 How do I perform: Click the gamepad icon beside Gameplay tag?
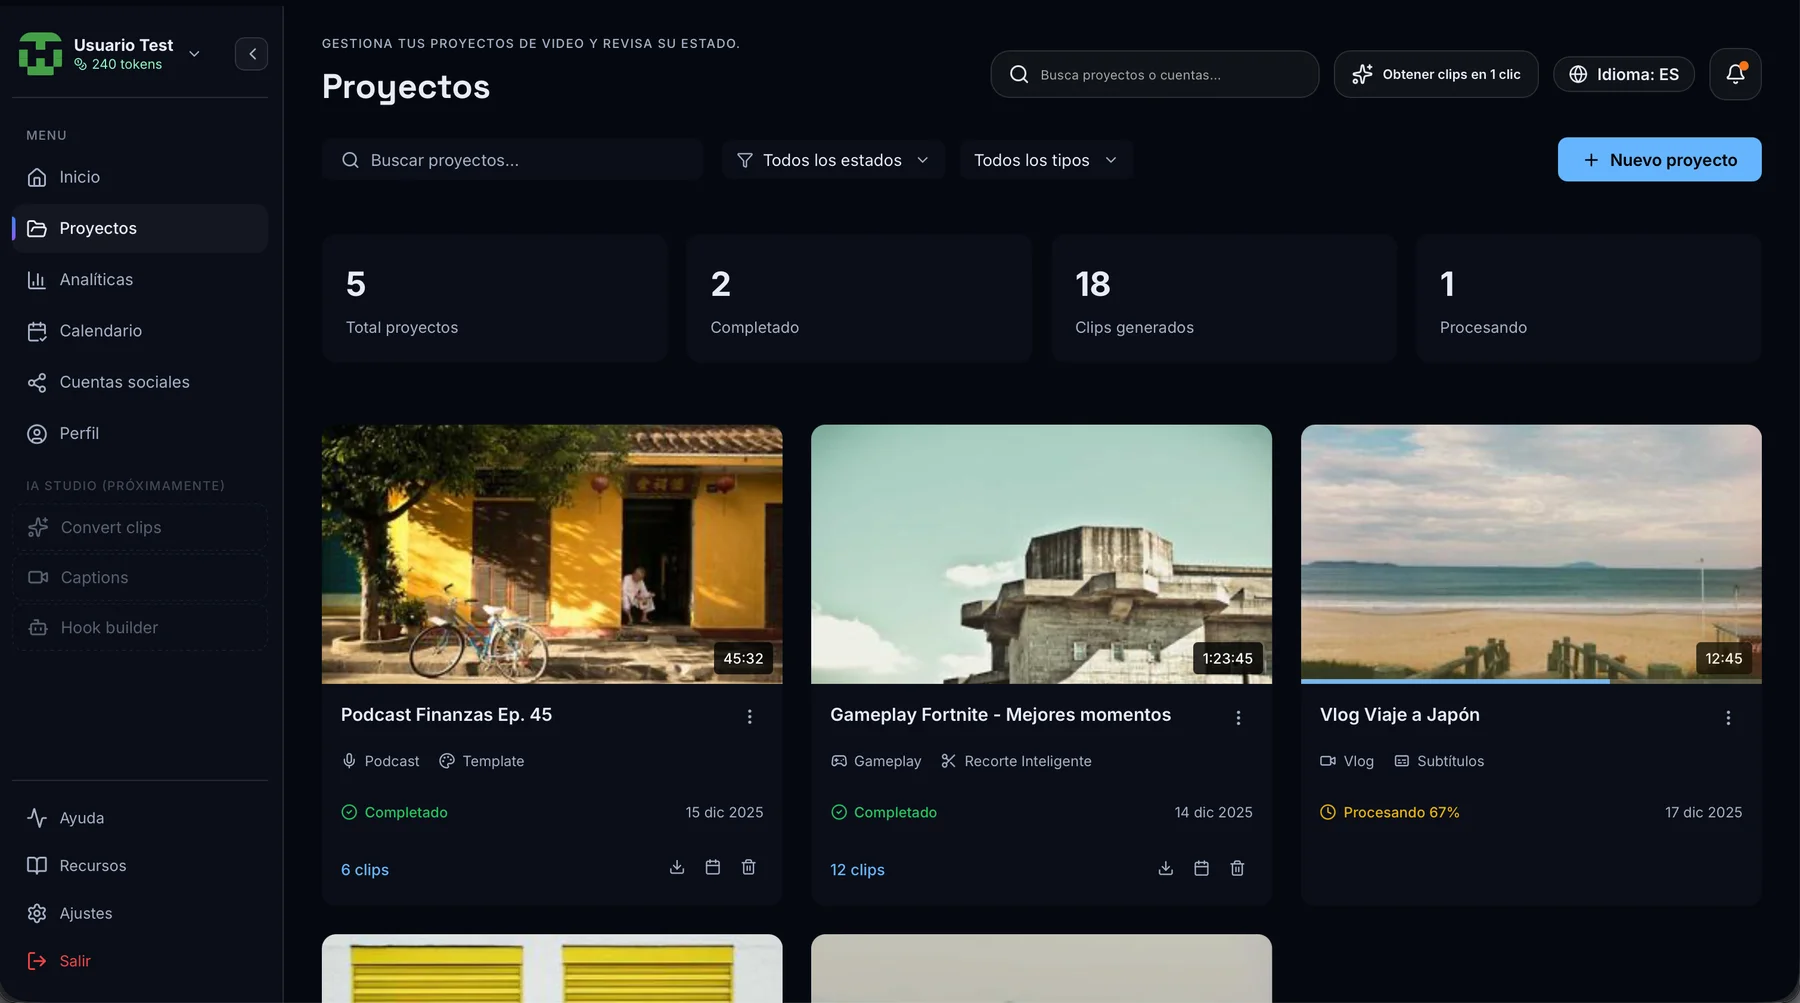click(x=839, y=761)
